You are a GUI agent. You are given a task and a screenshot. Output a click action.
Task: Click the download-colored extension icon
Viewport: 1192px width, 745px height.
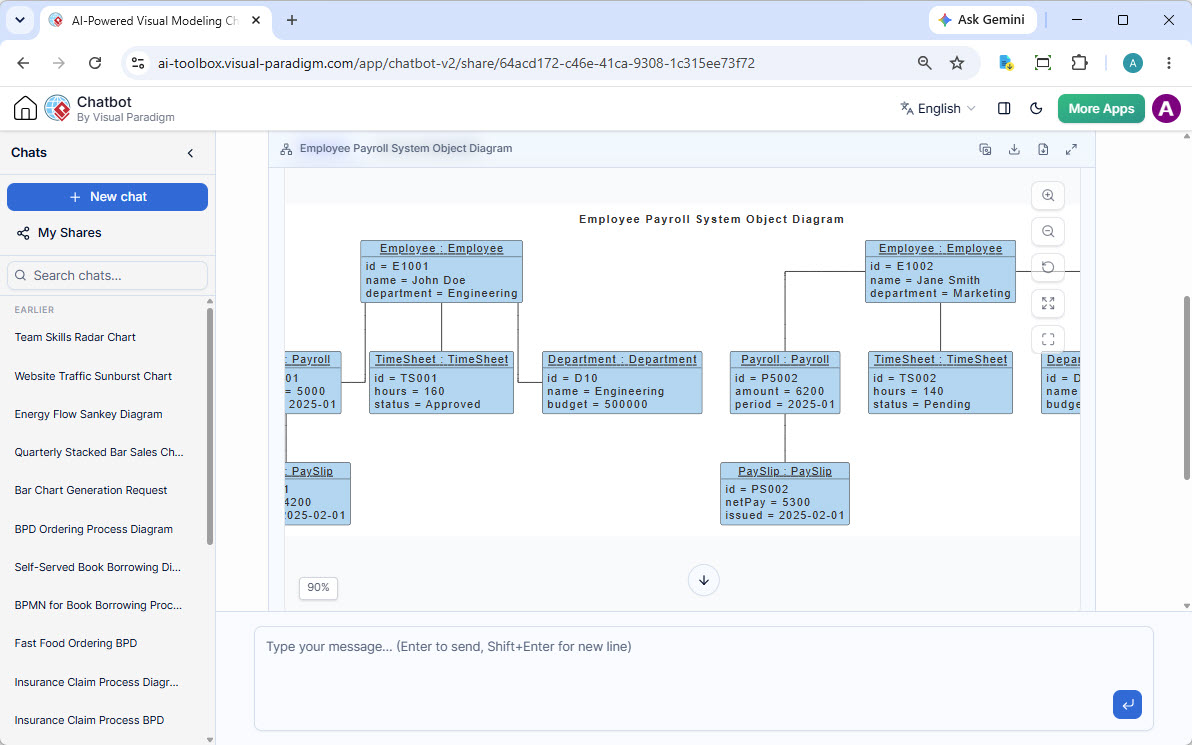pos(1006,63)
